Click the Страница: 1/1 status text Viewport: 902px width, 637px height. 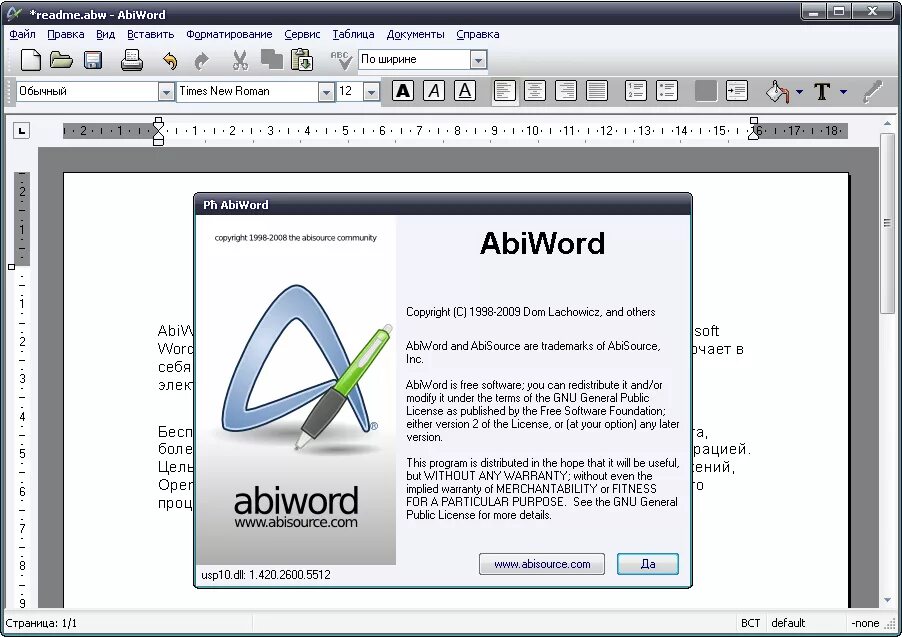[41, 623]
